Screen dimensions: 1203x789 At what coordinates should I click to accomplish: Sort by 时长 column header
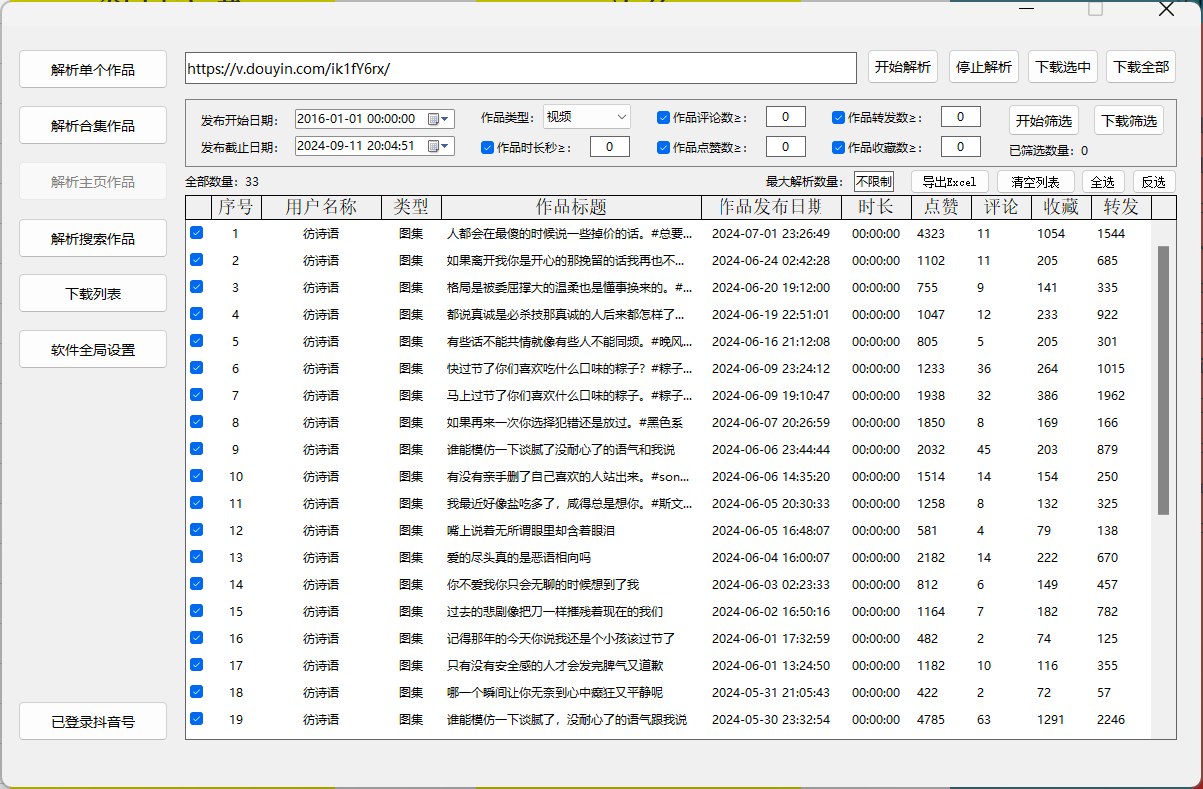click(x=876, y=207)
